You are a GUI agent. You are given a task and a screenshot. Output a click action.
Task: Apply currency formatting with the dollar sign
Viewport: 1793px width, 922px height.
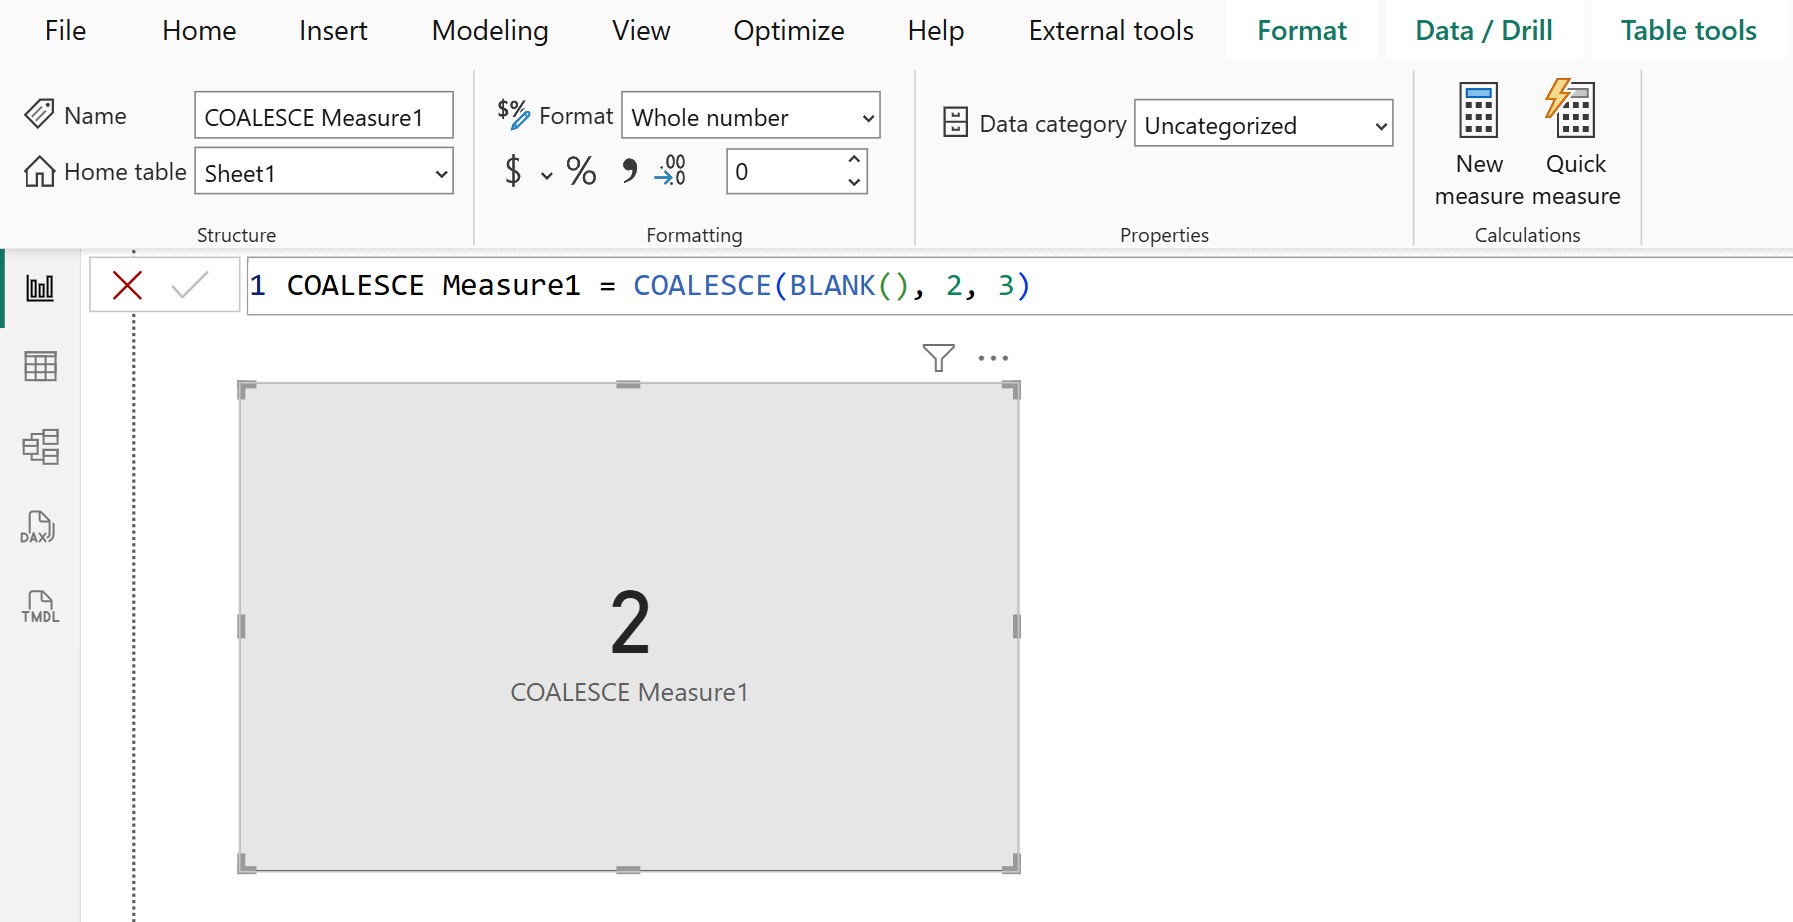[x=512, y=171]
